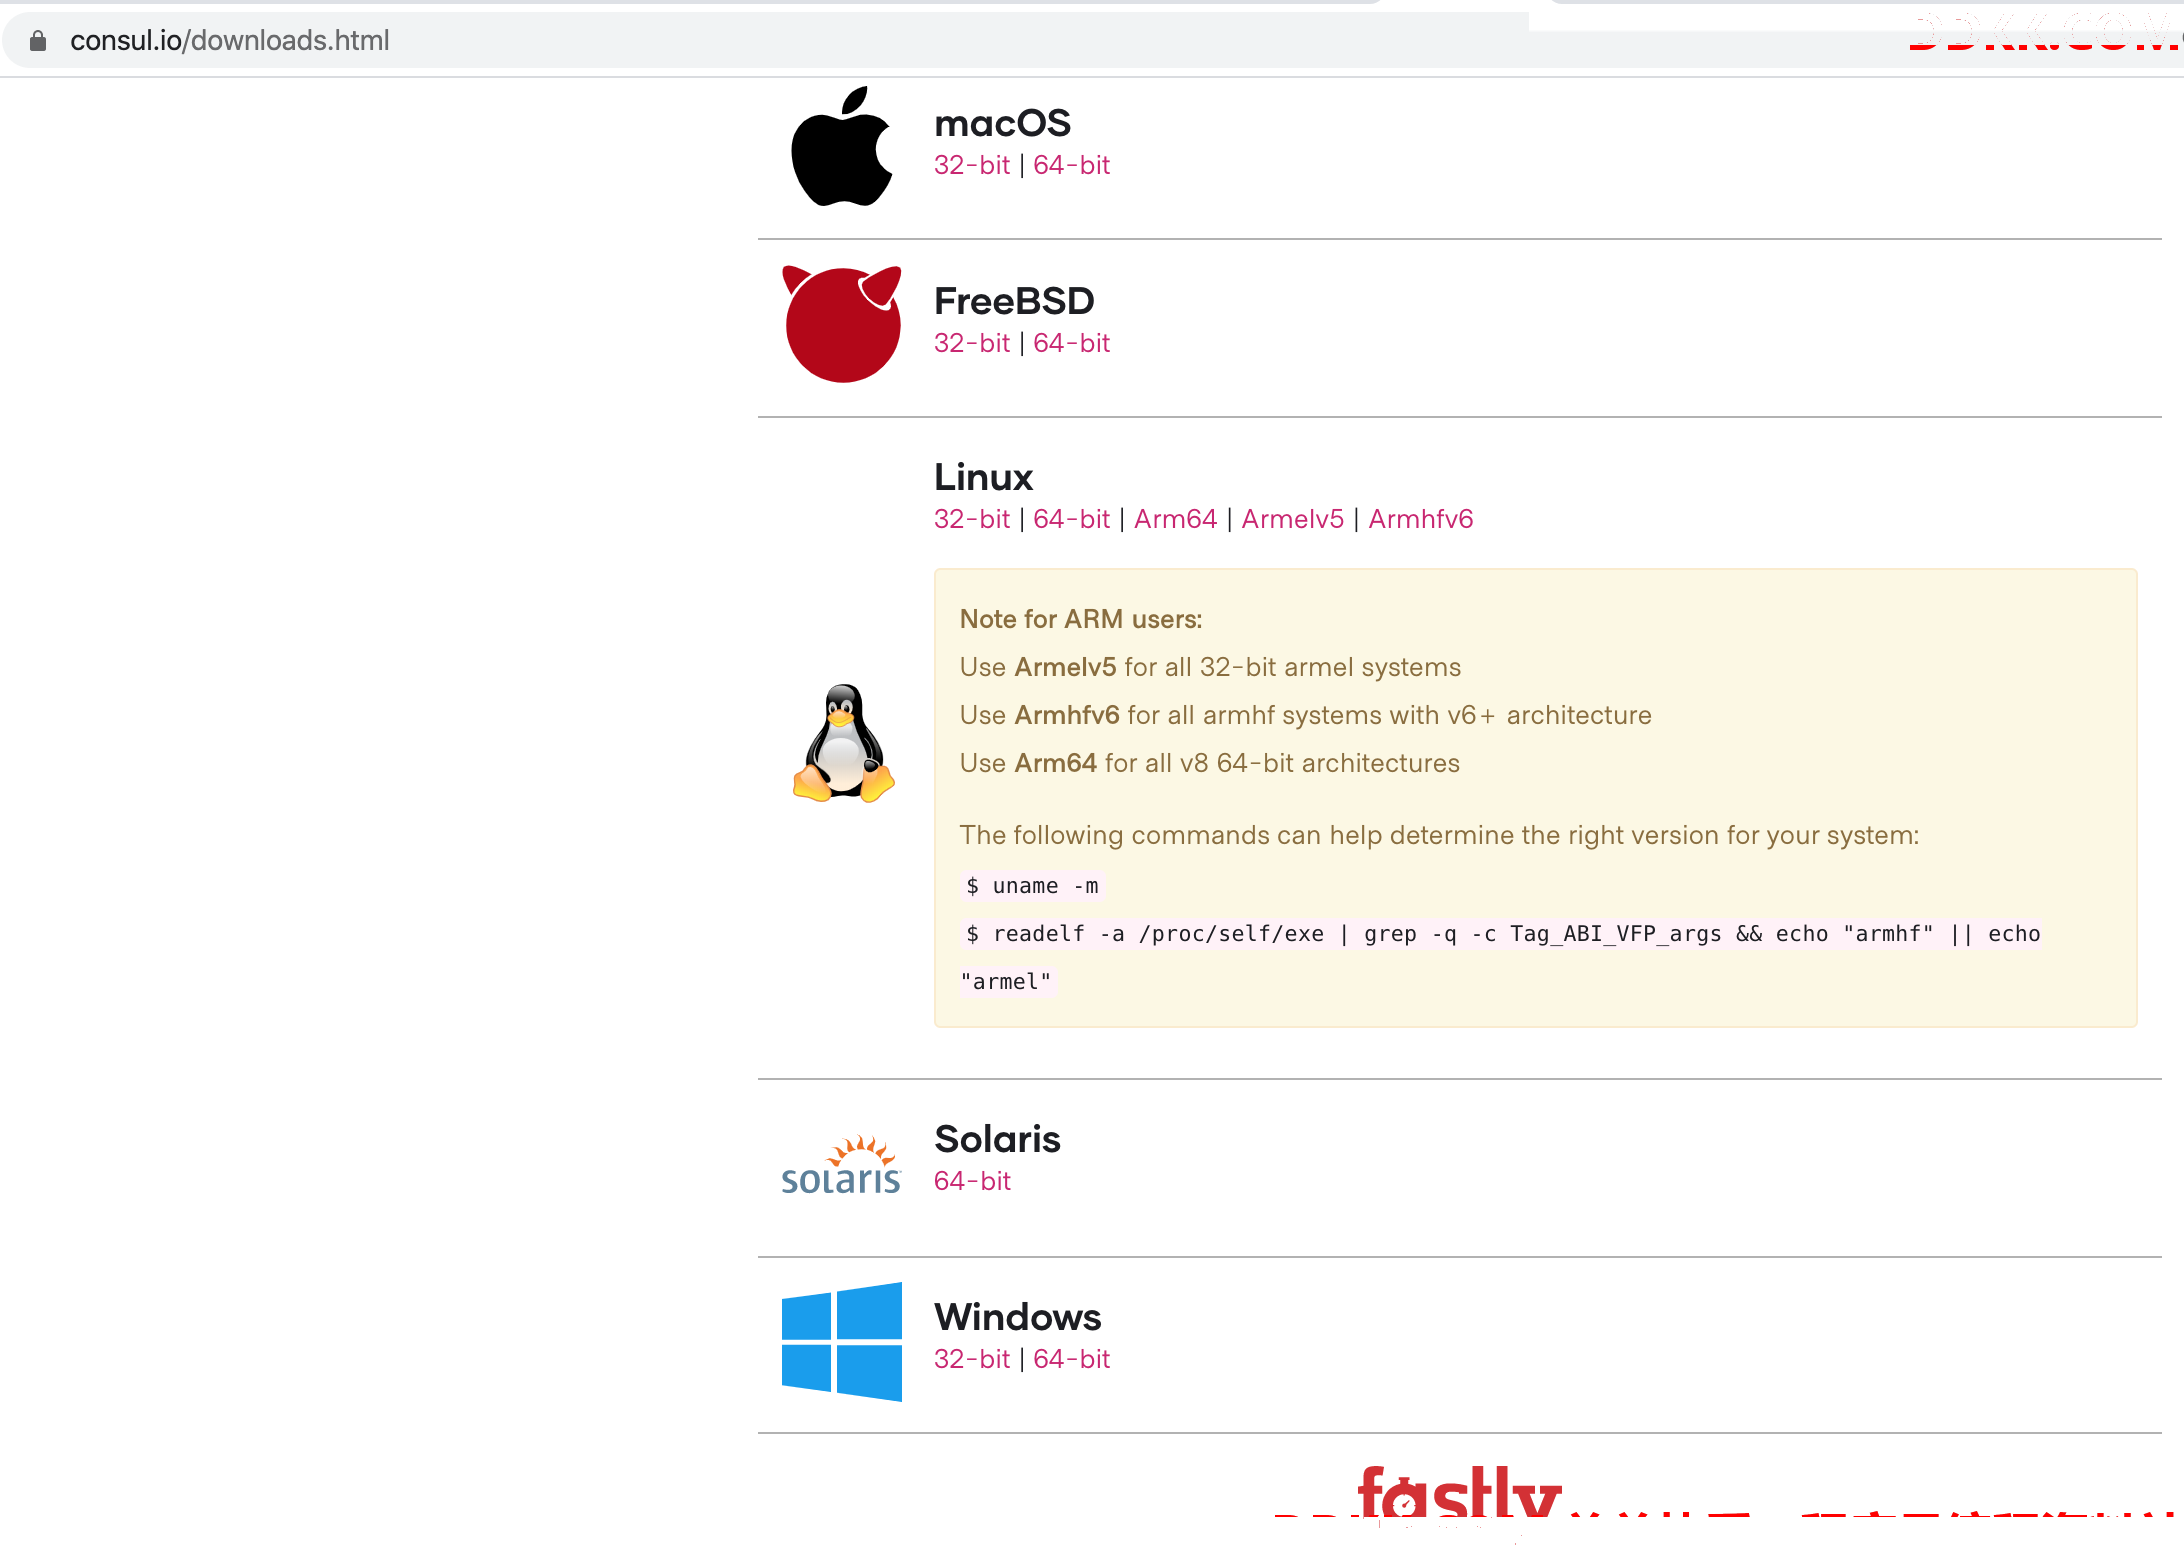Screen dimensions: 2184x1556
Task: Download Linux Armelv5 build
Action: (x=1292, y=519)
